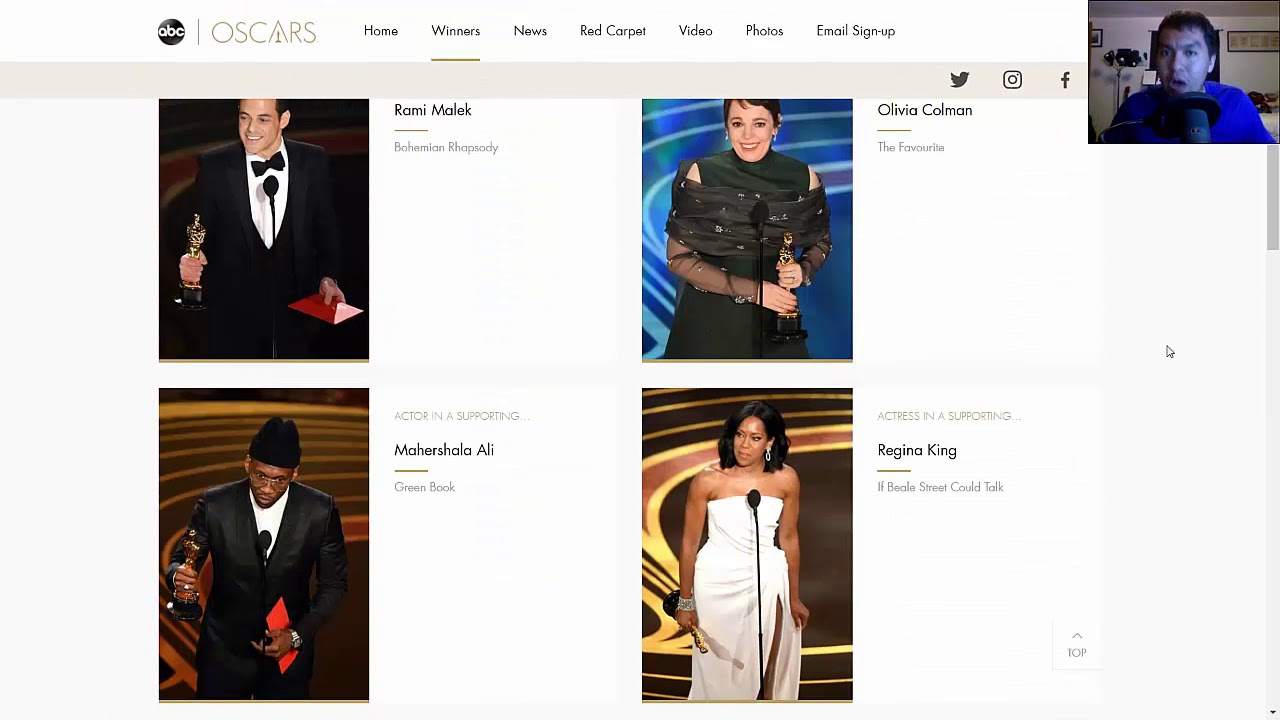Select the Green Book film title
Screen dimensions: 1280x720
(424, 487)
